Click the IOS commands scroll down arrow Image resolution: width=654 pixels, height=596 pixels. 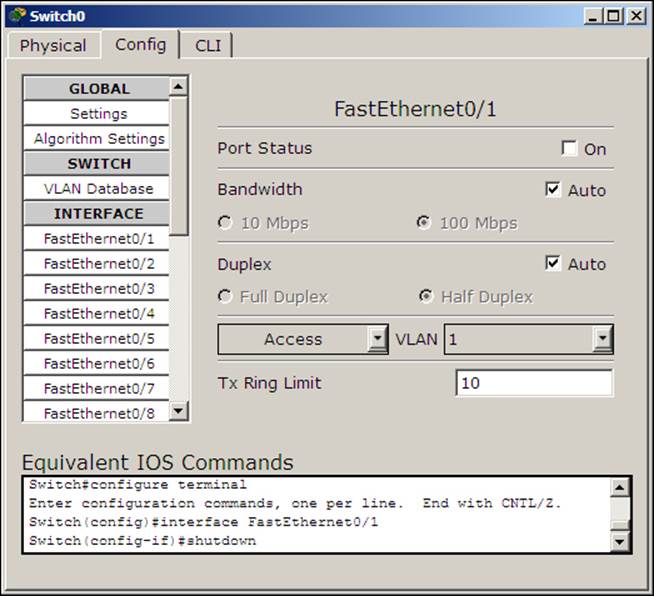point(620,541)
